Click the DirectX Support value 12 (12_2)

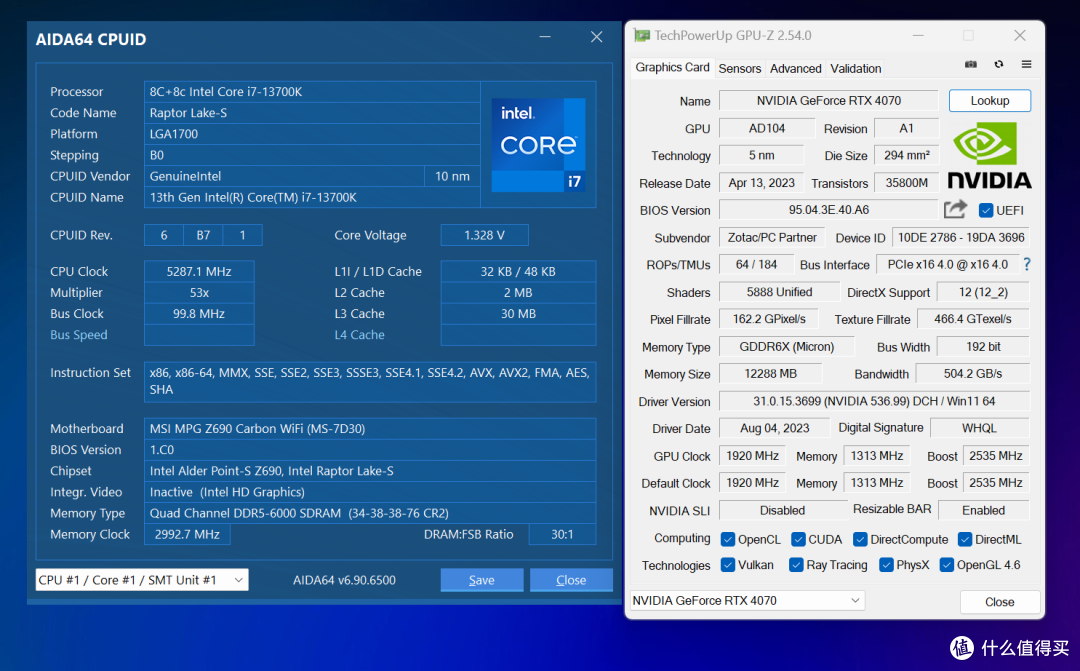983,292
